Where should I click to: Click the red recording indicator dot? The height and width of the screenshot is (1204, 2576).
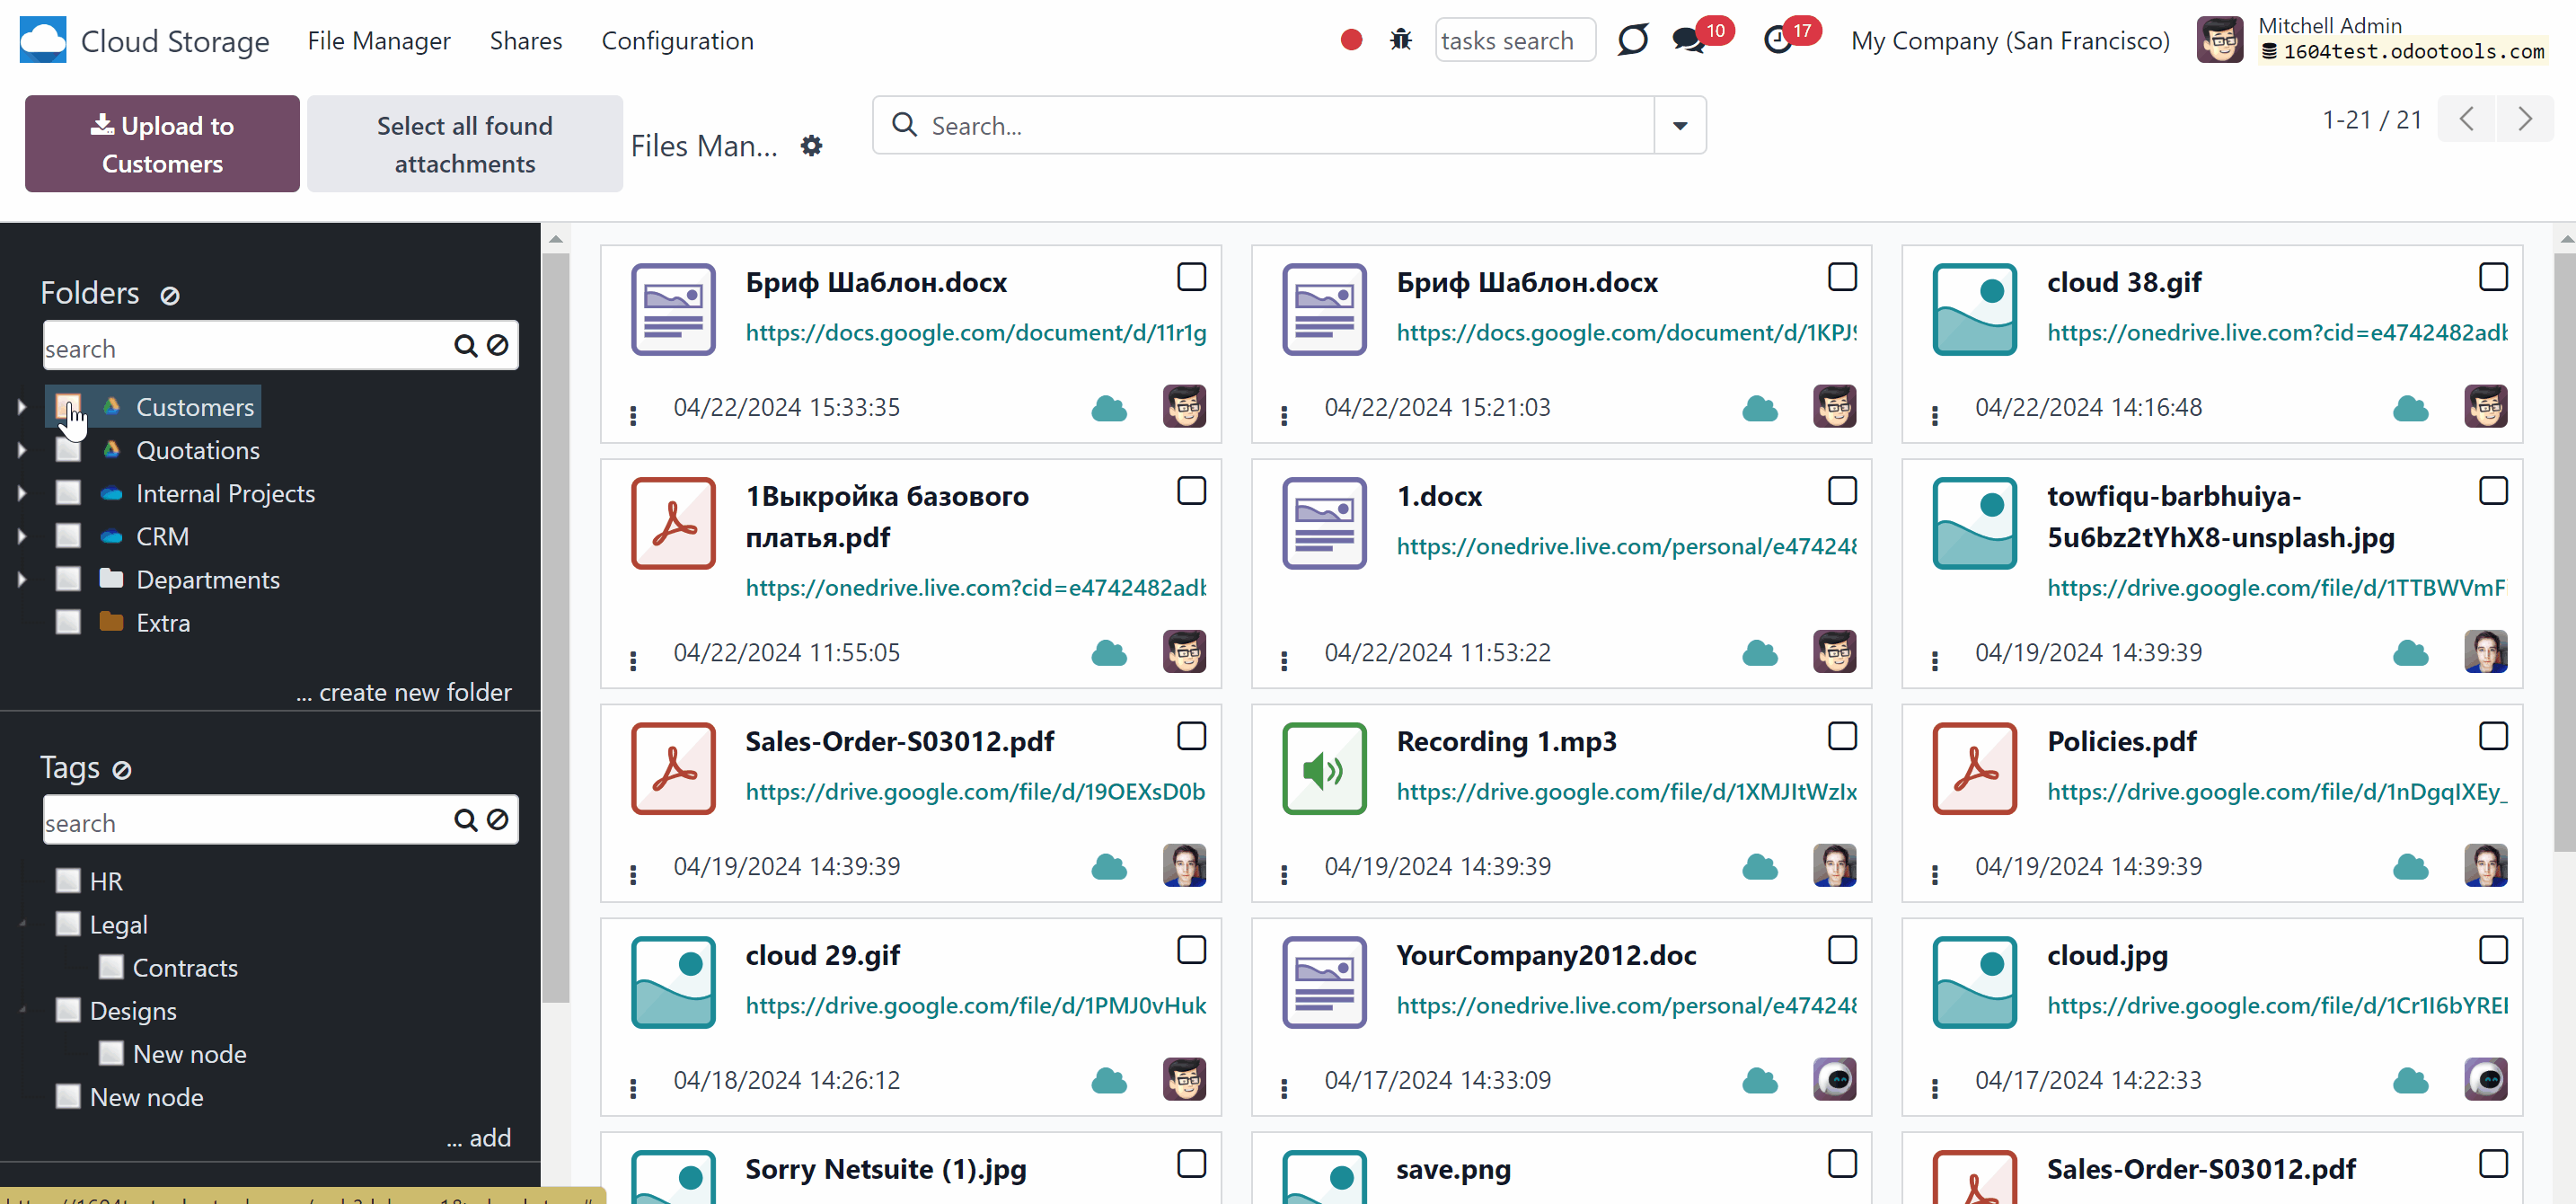click(1351, 40)
